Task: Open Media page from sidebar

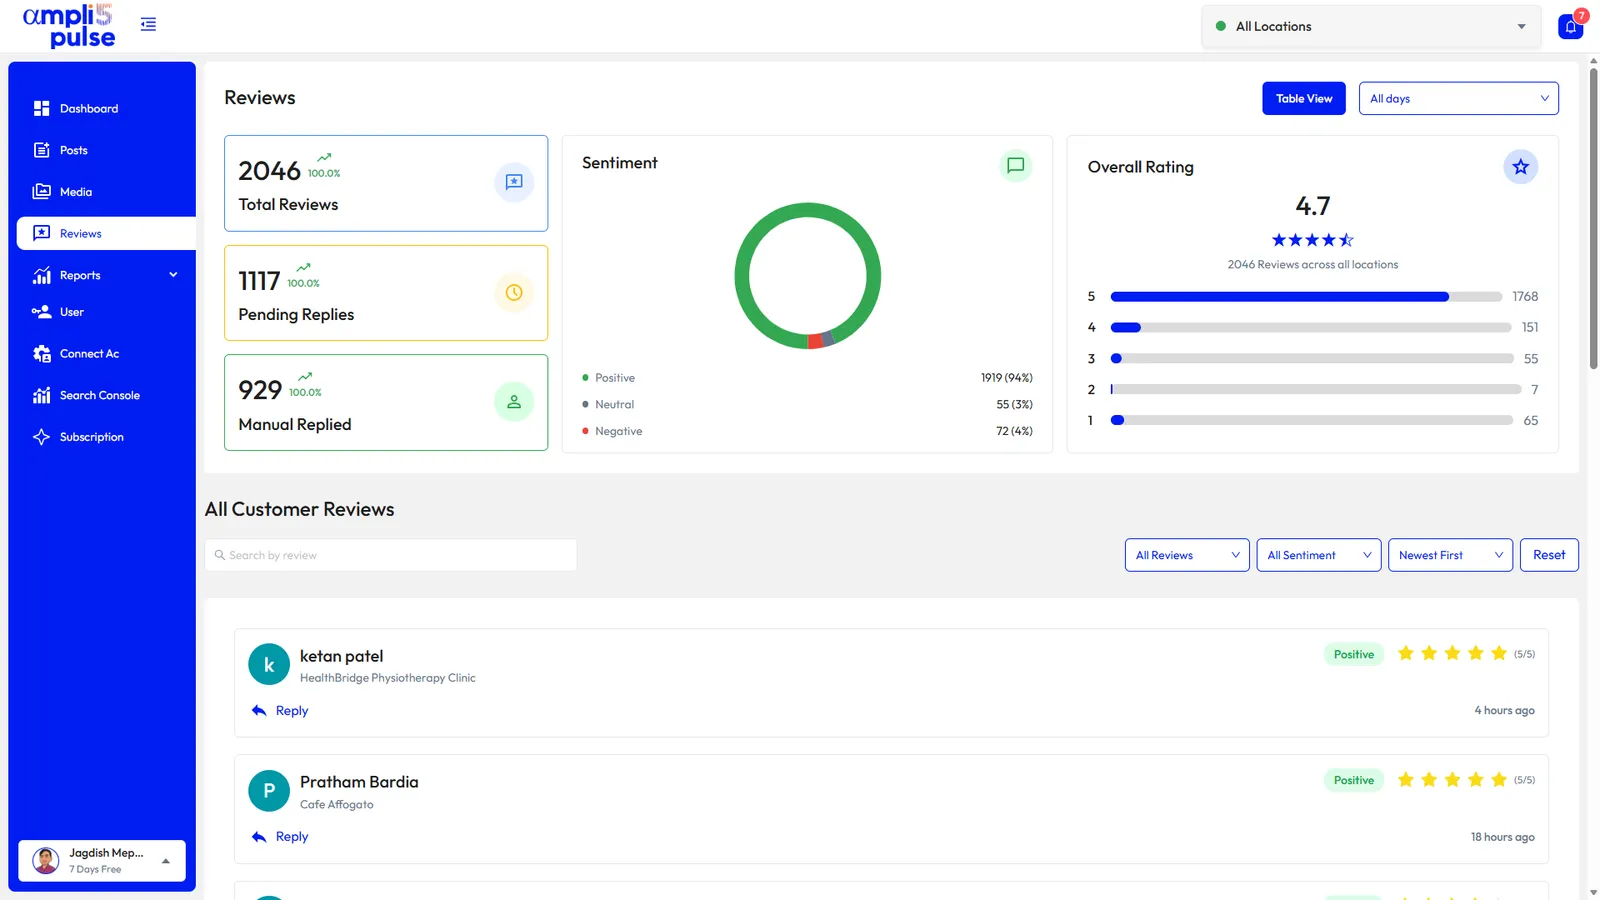Action: (x=106, y=192)
